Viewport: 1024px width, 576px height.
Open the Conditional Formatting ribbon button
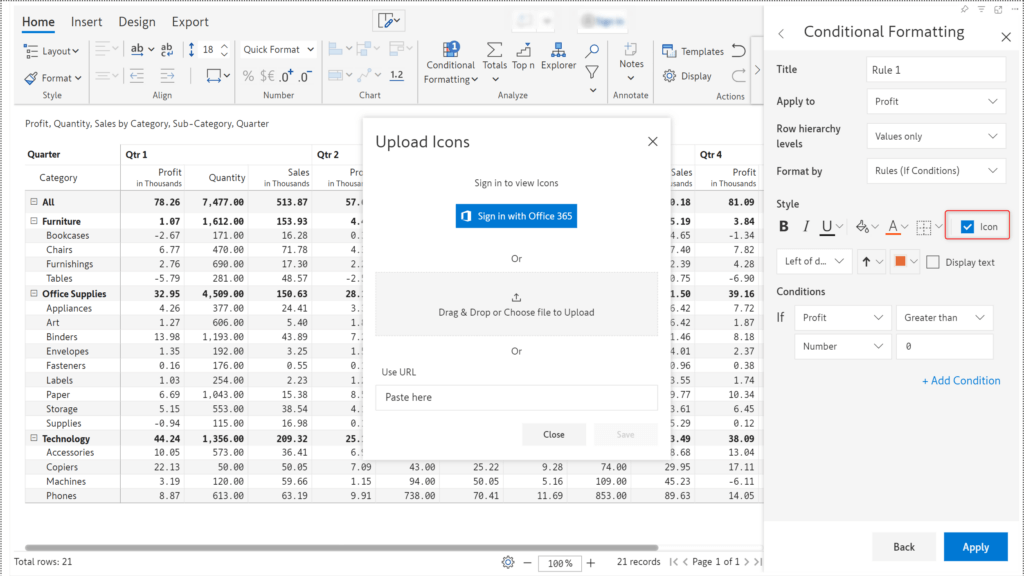point(451,63)
